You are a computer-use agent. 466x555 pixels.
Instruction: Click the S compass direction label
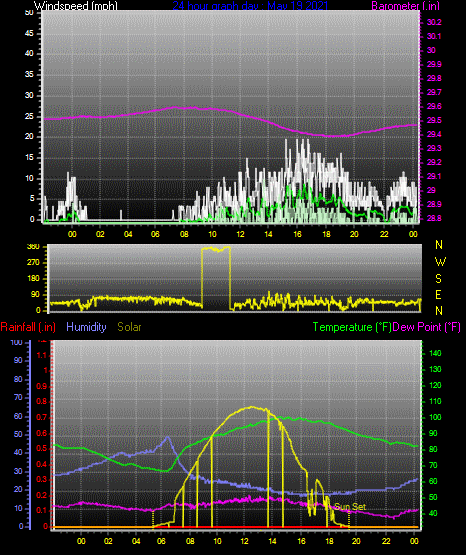438,279
